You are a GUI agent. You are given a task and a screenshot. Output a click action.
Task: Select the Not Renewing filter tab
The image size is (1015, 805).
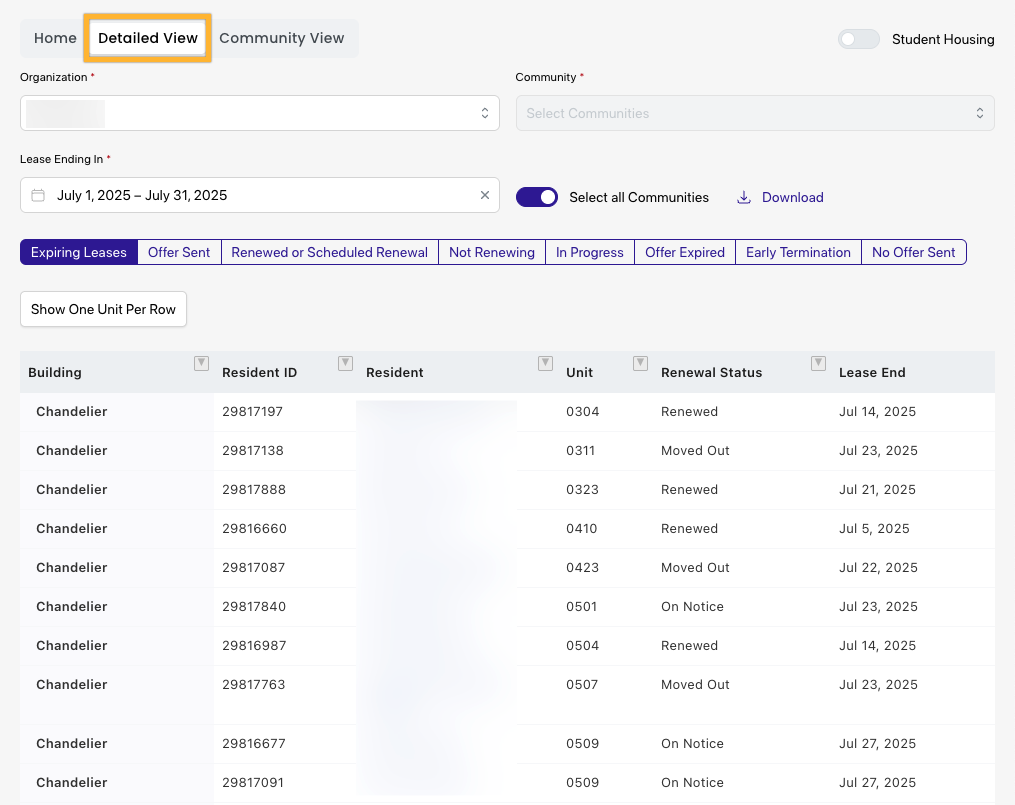492,252
